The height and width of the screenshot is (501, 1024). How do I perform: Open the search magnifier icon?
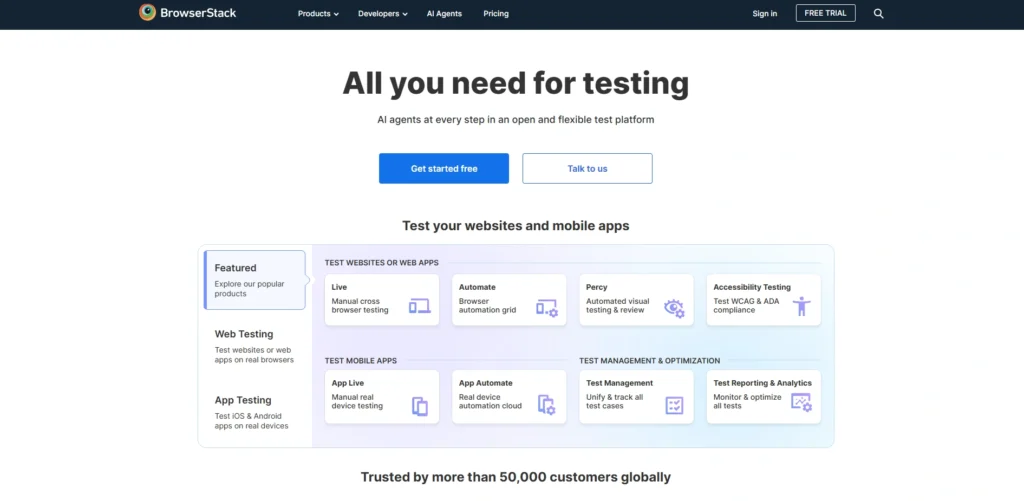(x=878, y=13)
